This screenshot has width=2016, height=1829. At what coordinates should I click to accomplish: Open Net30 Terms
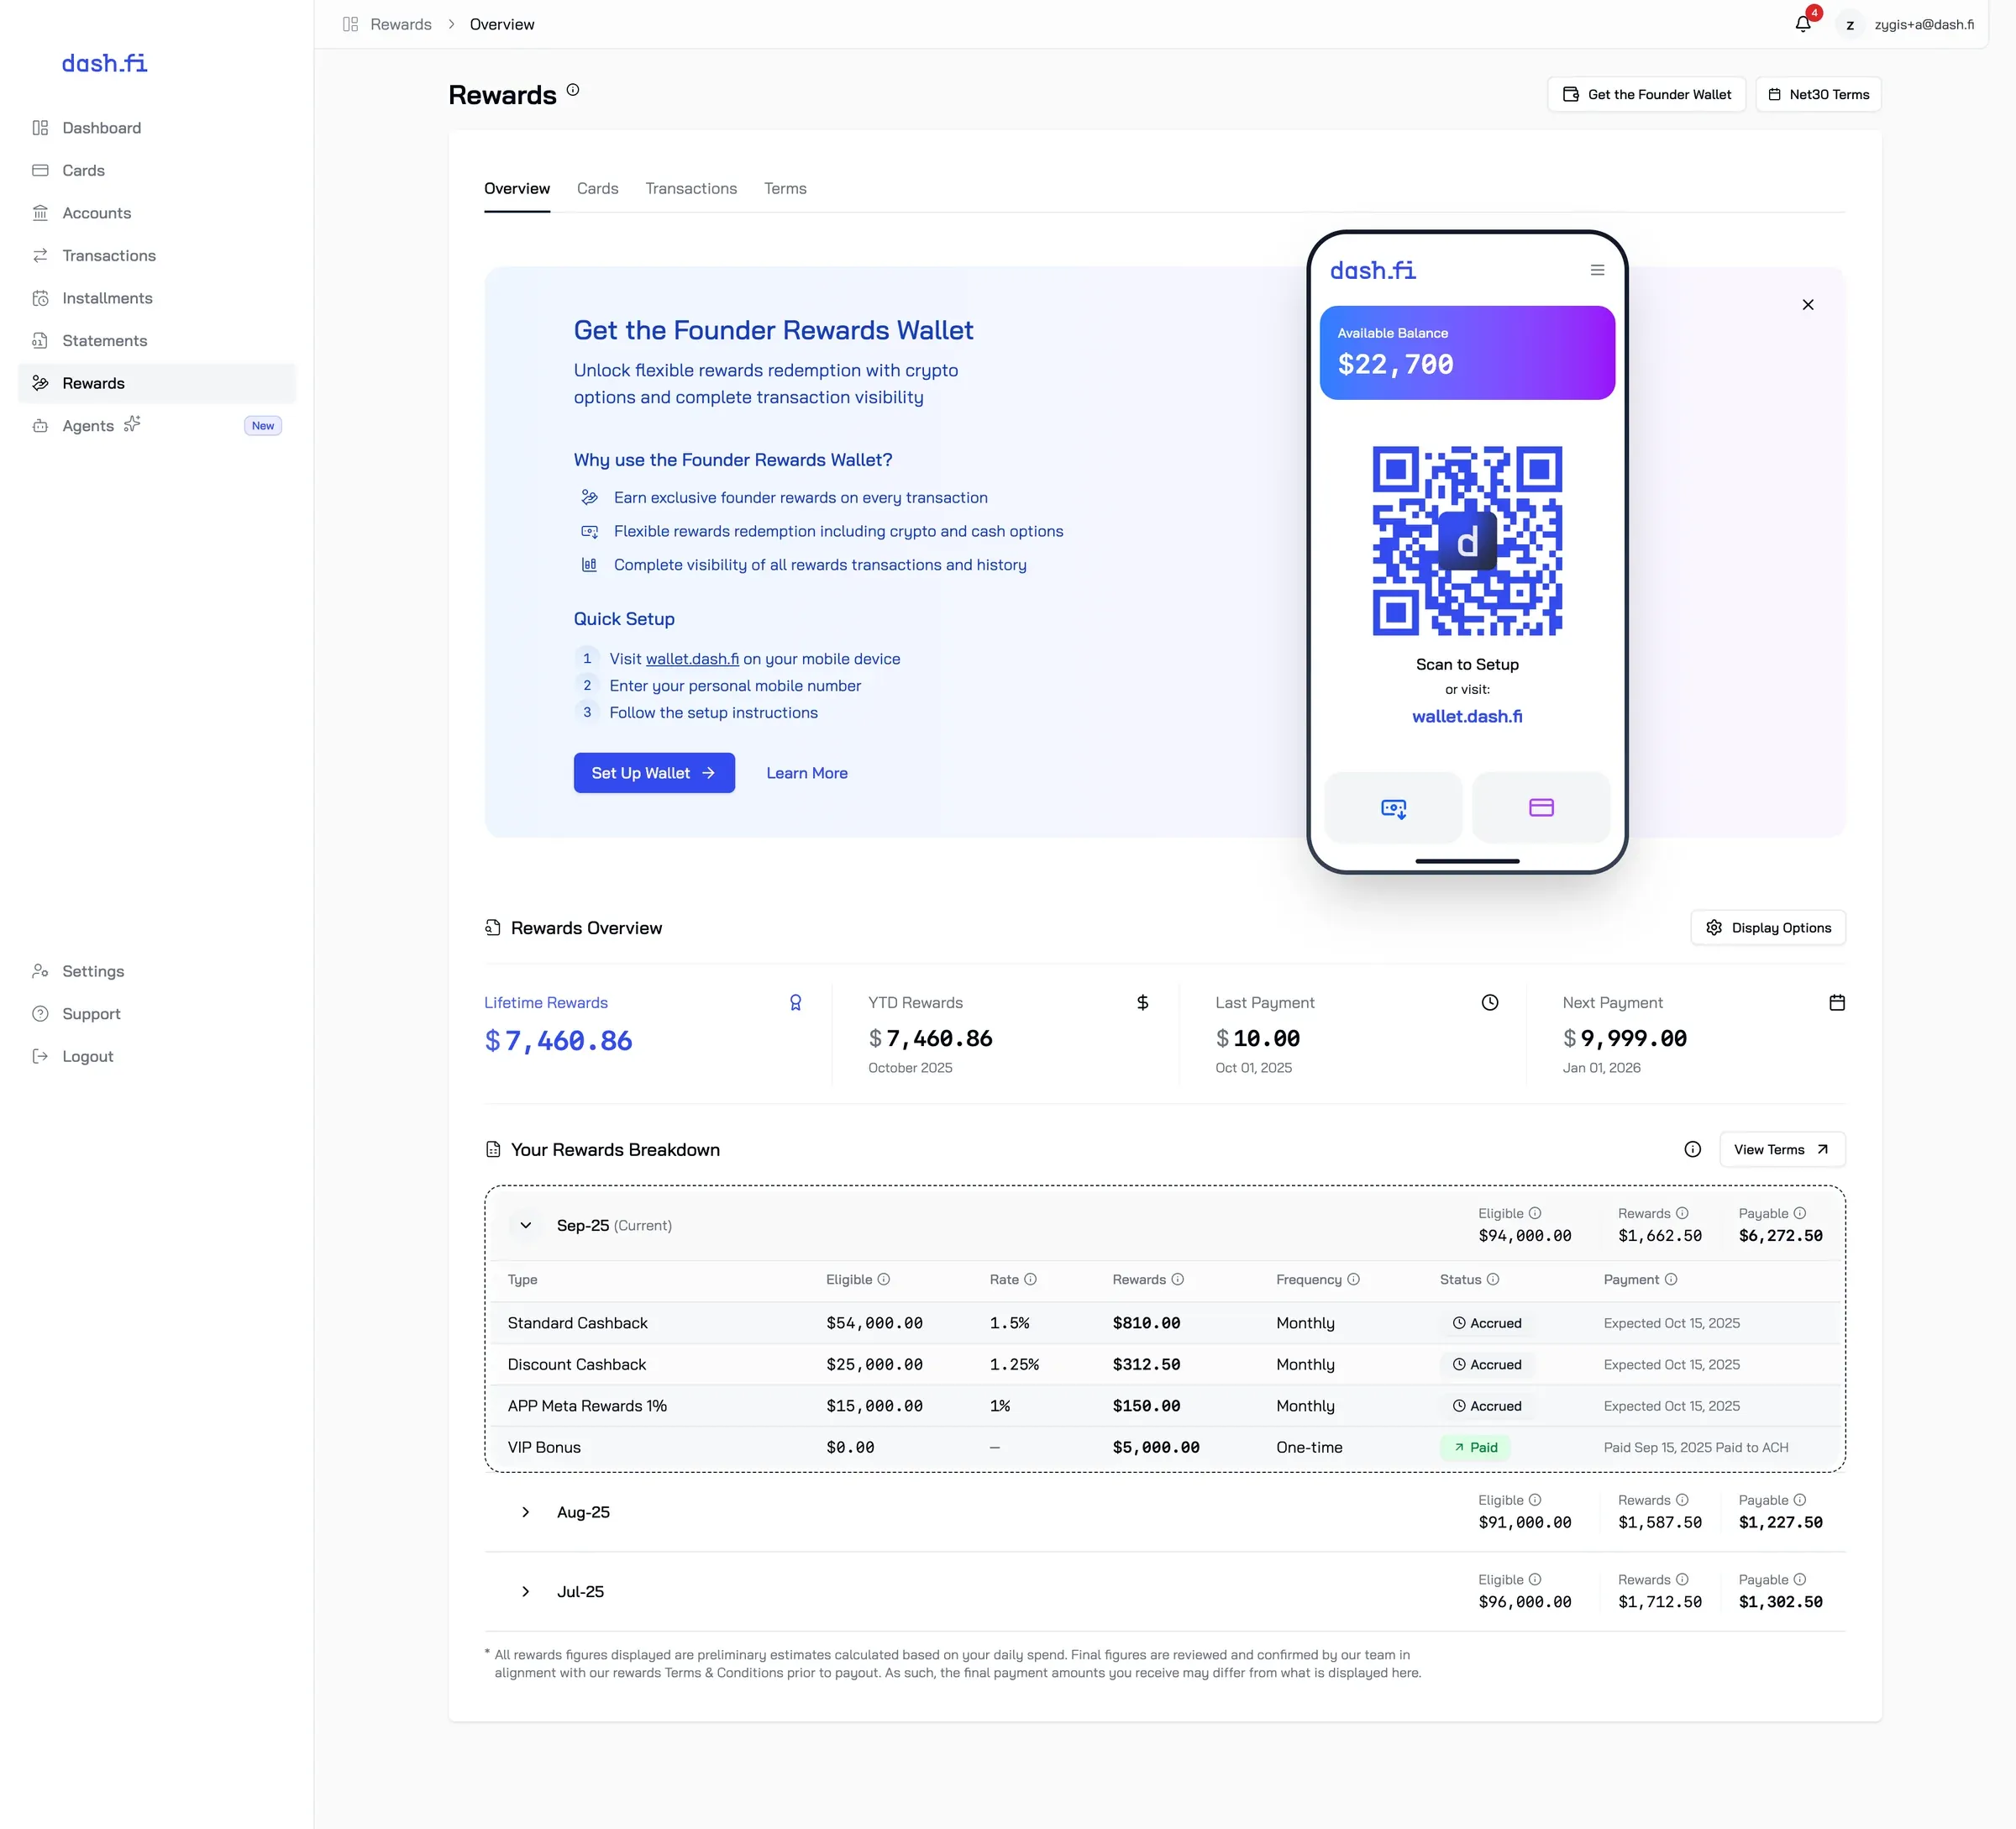(1817, 94)
